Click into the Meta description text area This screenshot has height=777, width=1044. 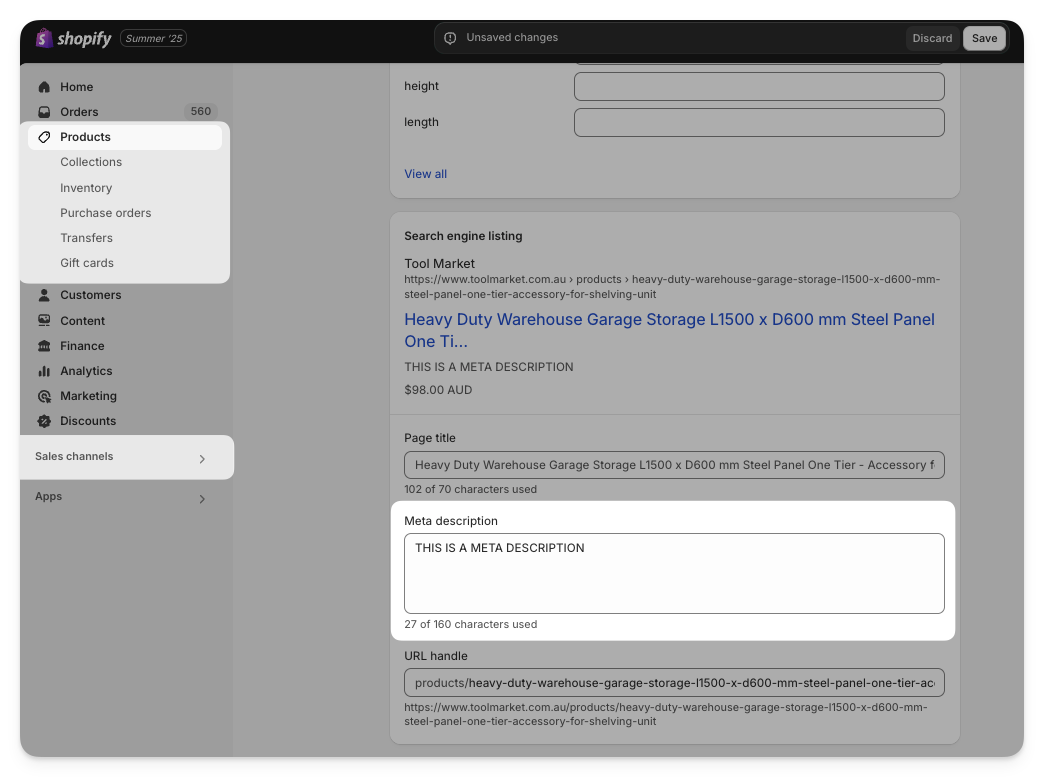click(674, 573)
